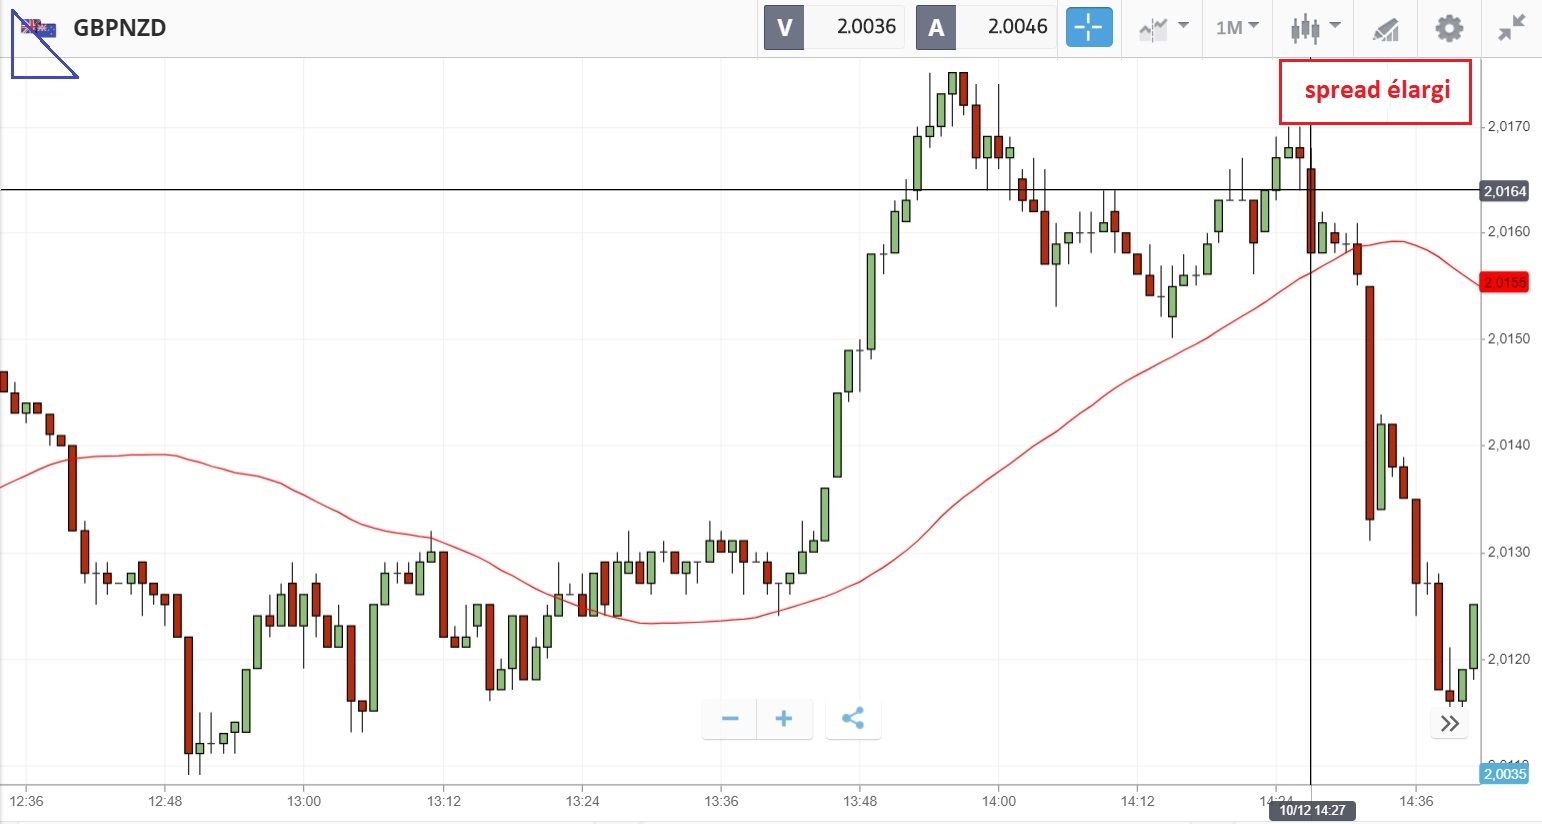Zoom in the chart with plus

coord(784,718)
